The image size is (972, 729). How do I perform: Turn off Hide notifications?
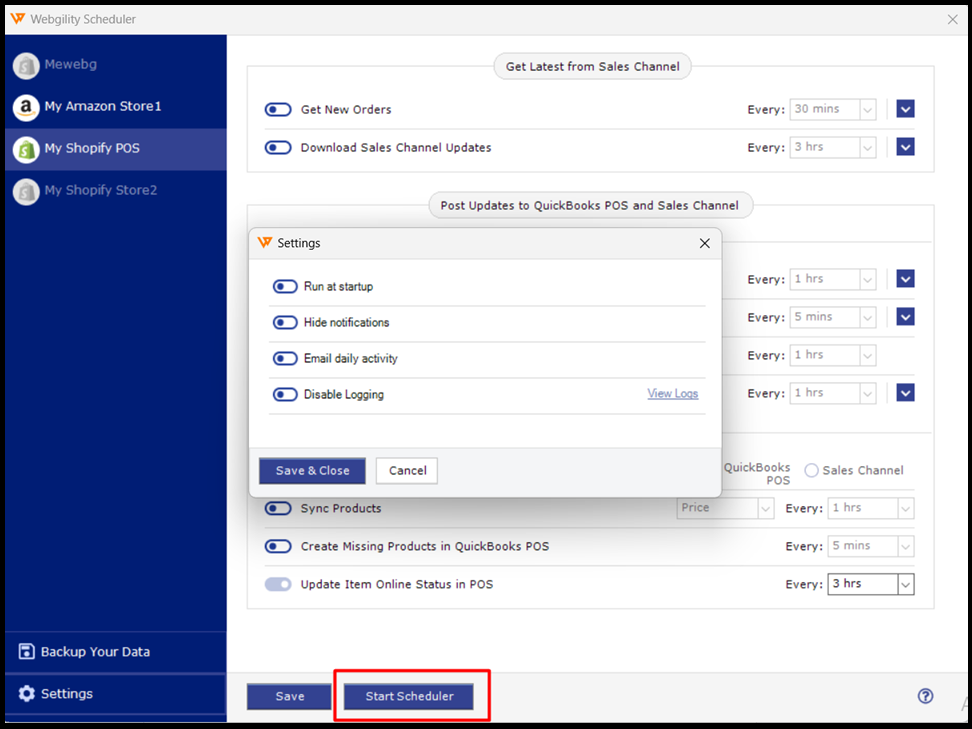coord(285,322)
